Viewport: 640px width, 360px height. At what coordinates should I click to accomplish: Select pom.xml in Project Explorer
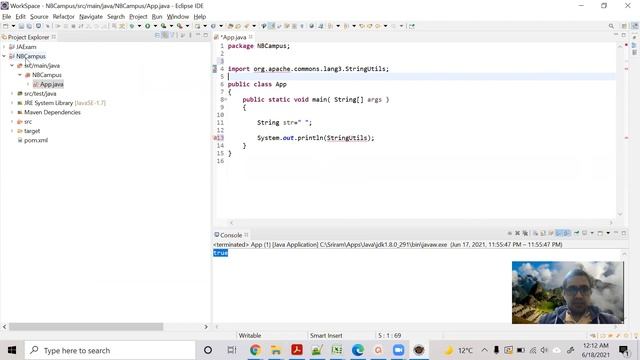[36, 140]
